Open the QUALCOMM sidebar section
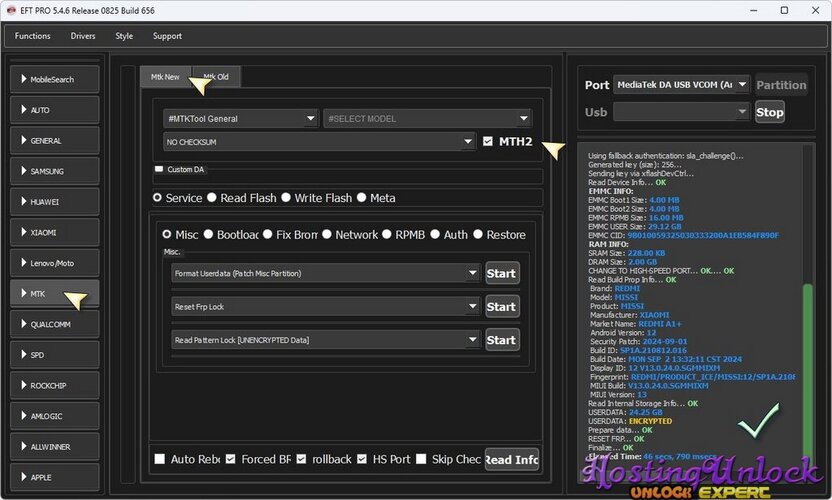Screen dimensions: 832x500 (54, 324)
